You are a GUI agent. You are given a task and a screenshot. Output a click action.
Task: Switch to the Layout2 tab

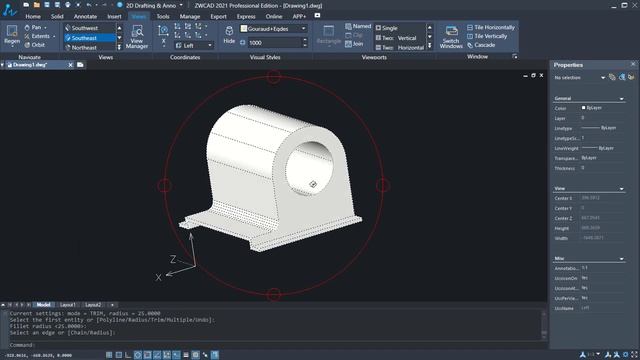coord(93,305)
